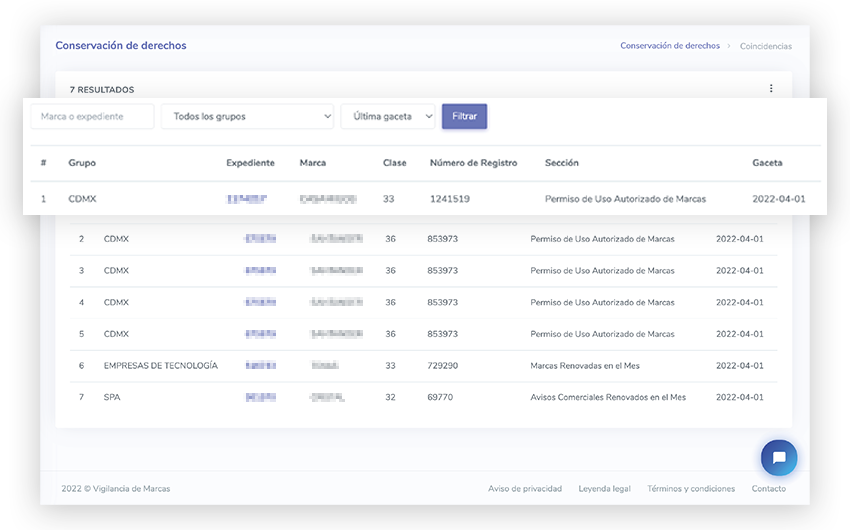Open the three-dot options menu
This screenshot has width=850, height=530.
771,89
